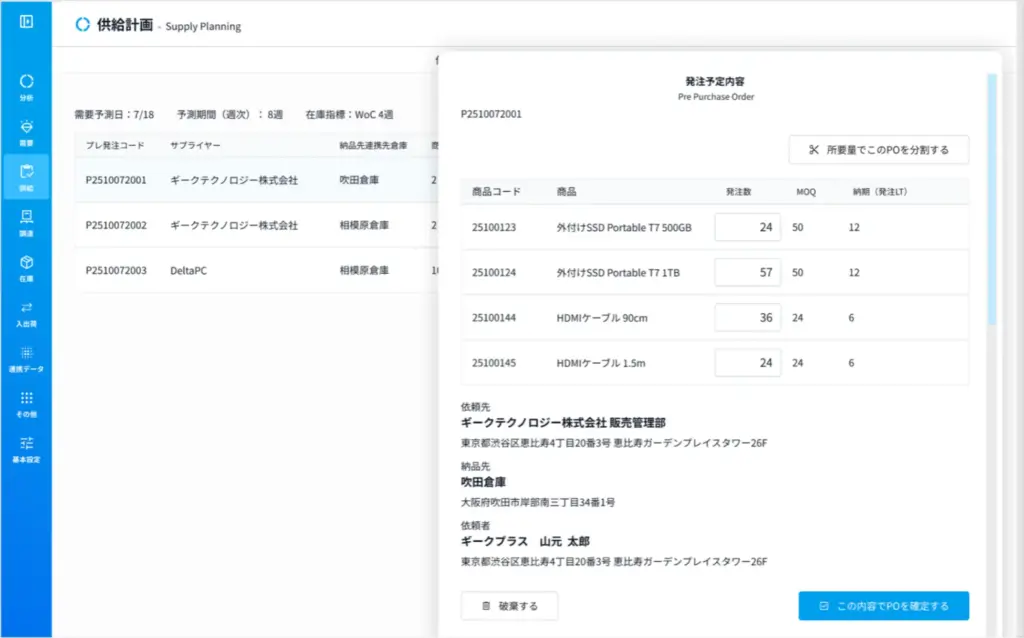Open the 調達 section in the sidebar
Image resolution: width=1024 pixels, height=638 pixels.
tap(26, 223)
